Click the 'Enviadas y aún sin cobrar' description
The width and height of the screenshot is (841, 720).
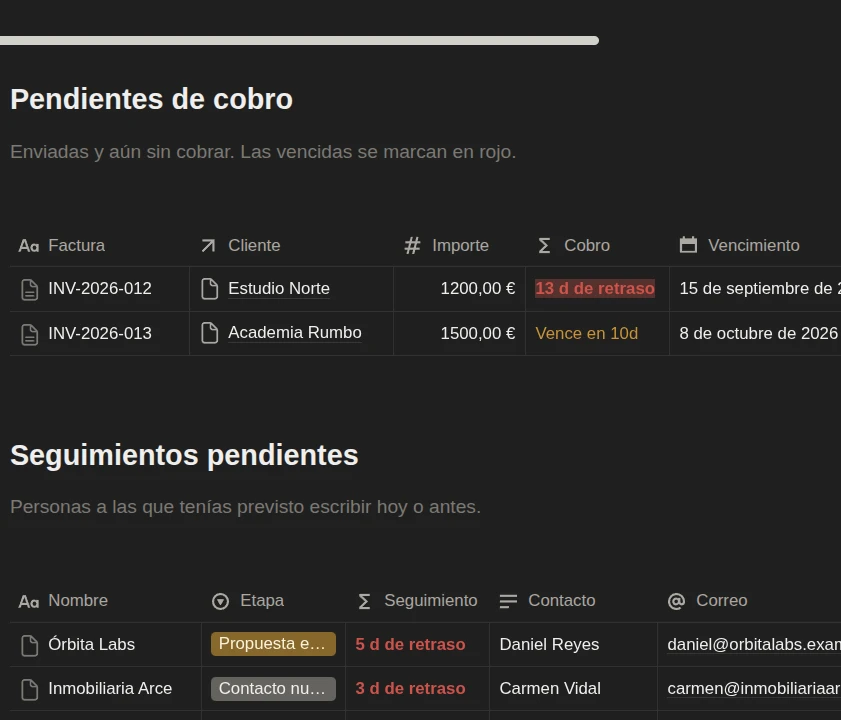click(x=263, y=152)
